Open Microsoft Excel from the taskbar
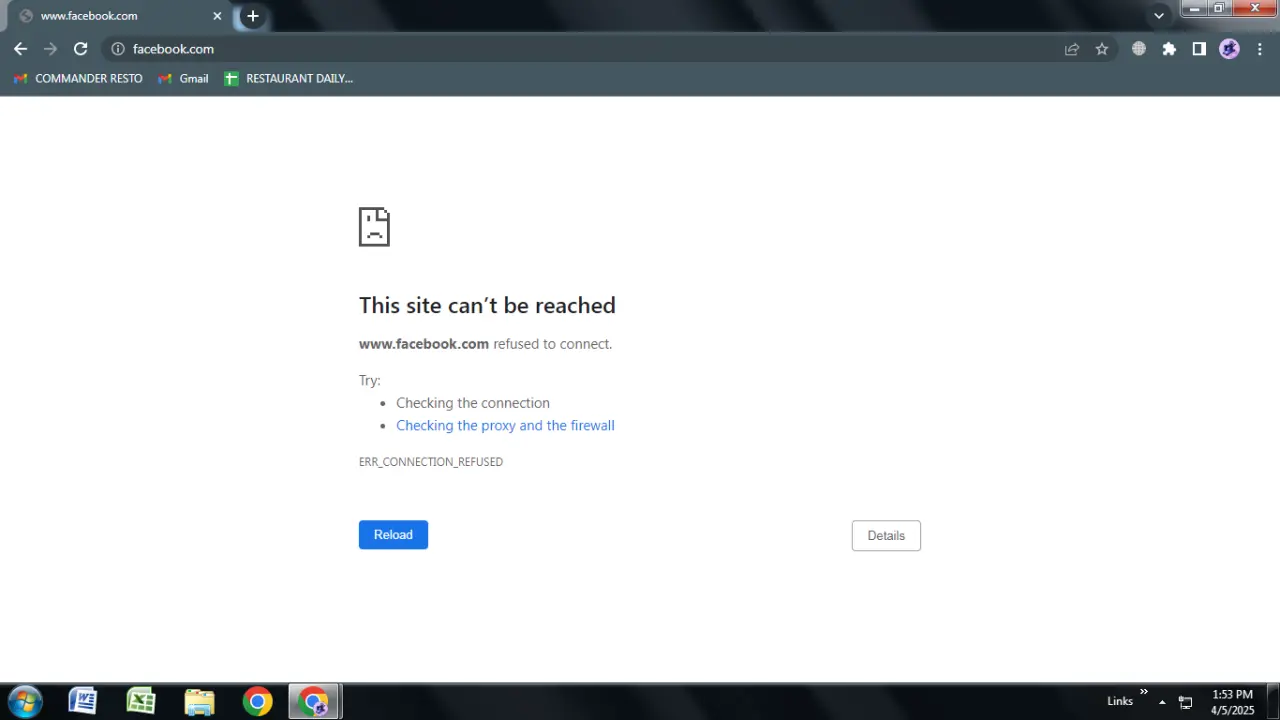Screen dimensions: 1280x720 click(x=141, y=702)
